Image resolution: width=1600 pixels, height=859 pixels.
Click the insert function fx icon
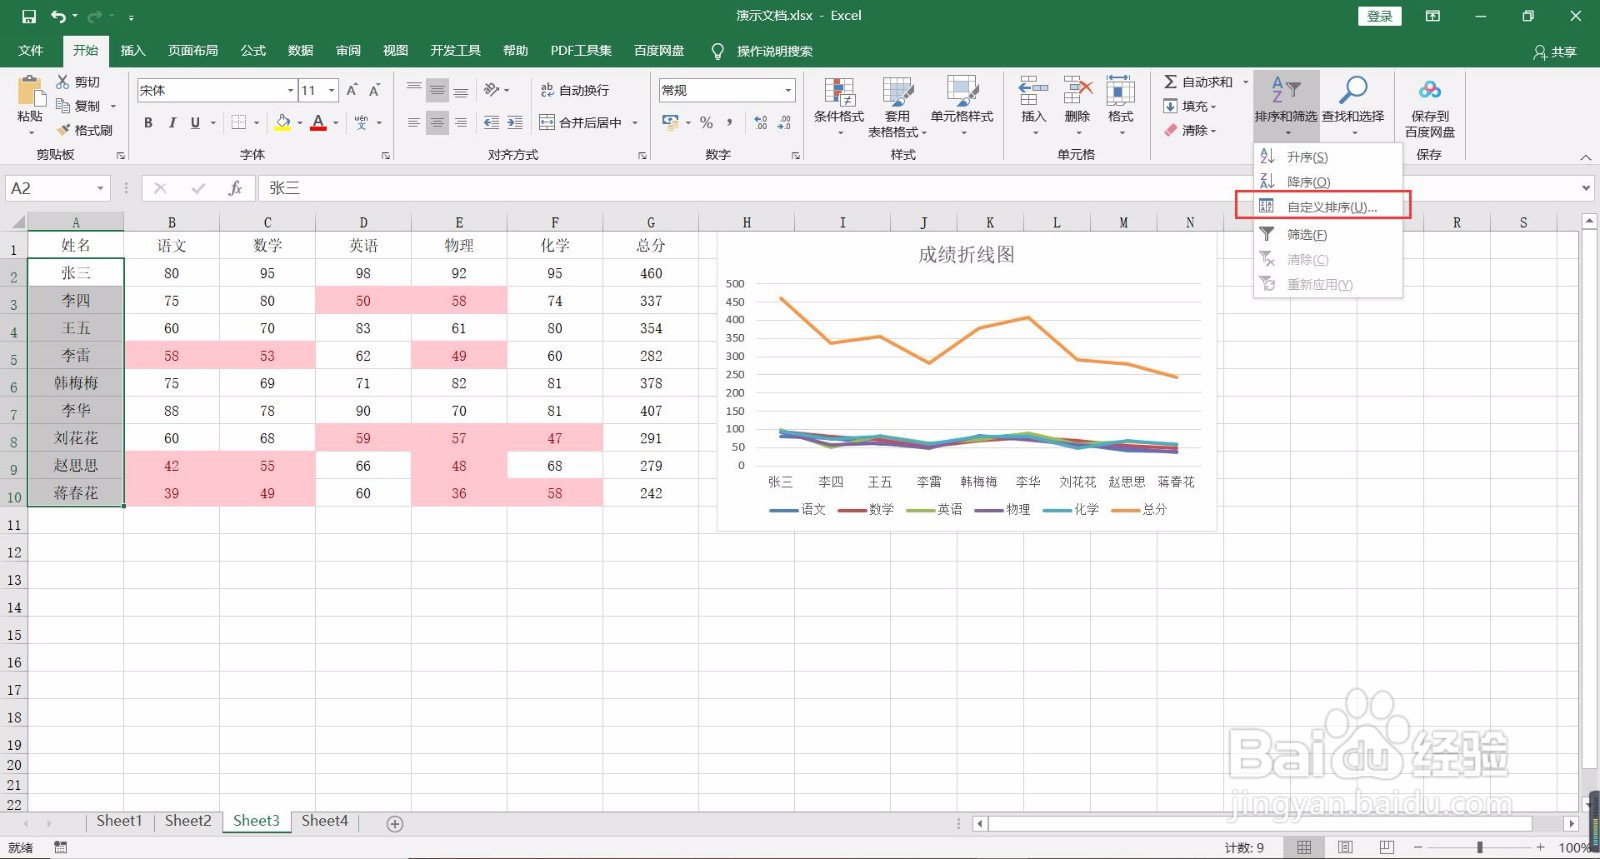[235, 188]
